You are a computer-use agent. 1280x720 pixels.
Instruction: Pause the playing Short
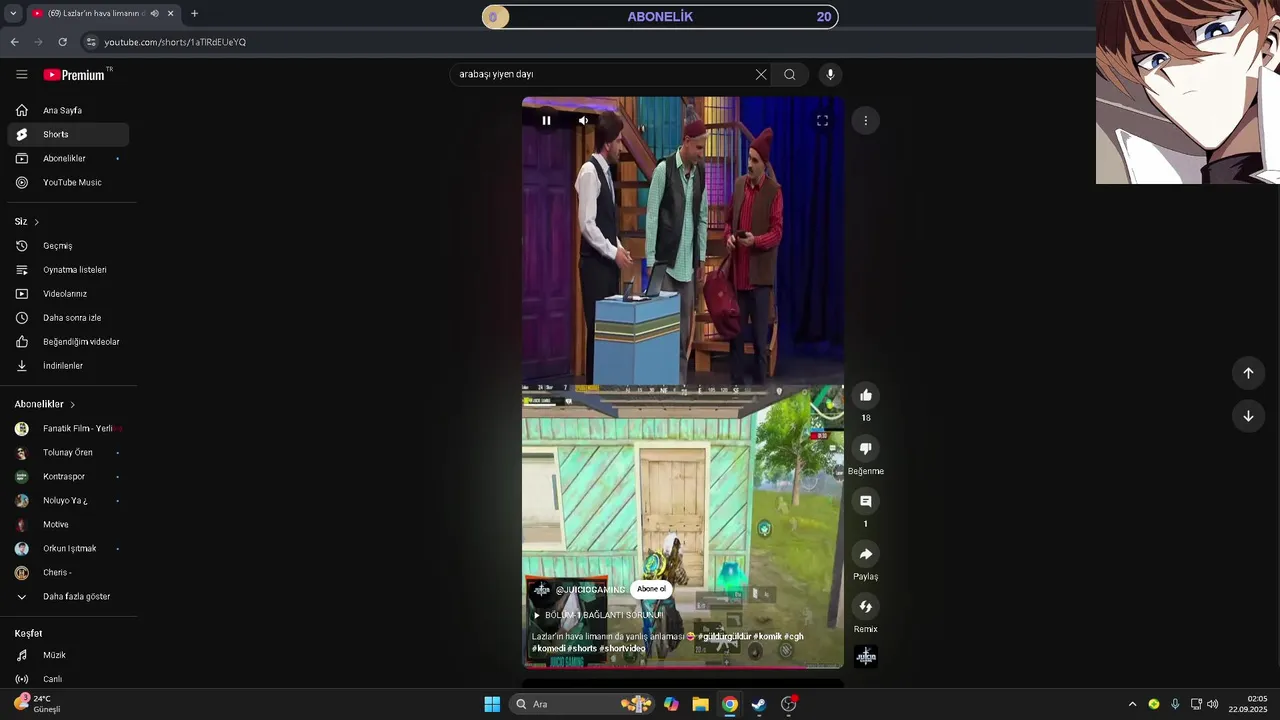pyautogui.click(x=546, y=120)
